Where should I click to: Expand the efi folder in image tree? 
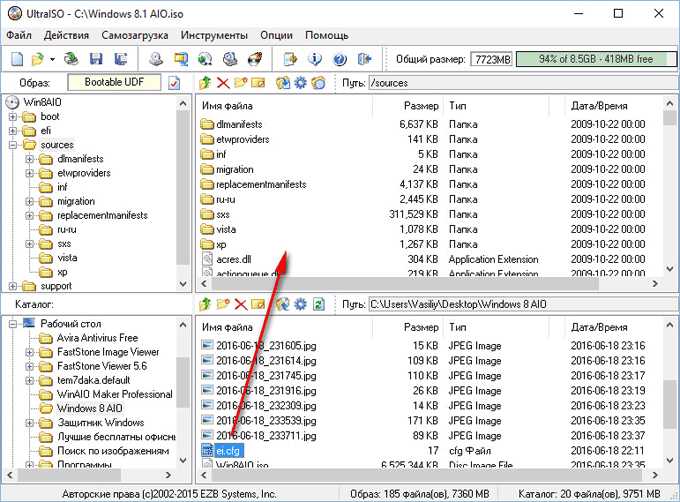click(x=13, y=130)
